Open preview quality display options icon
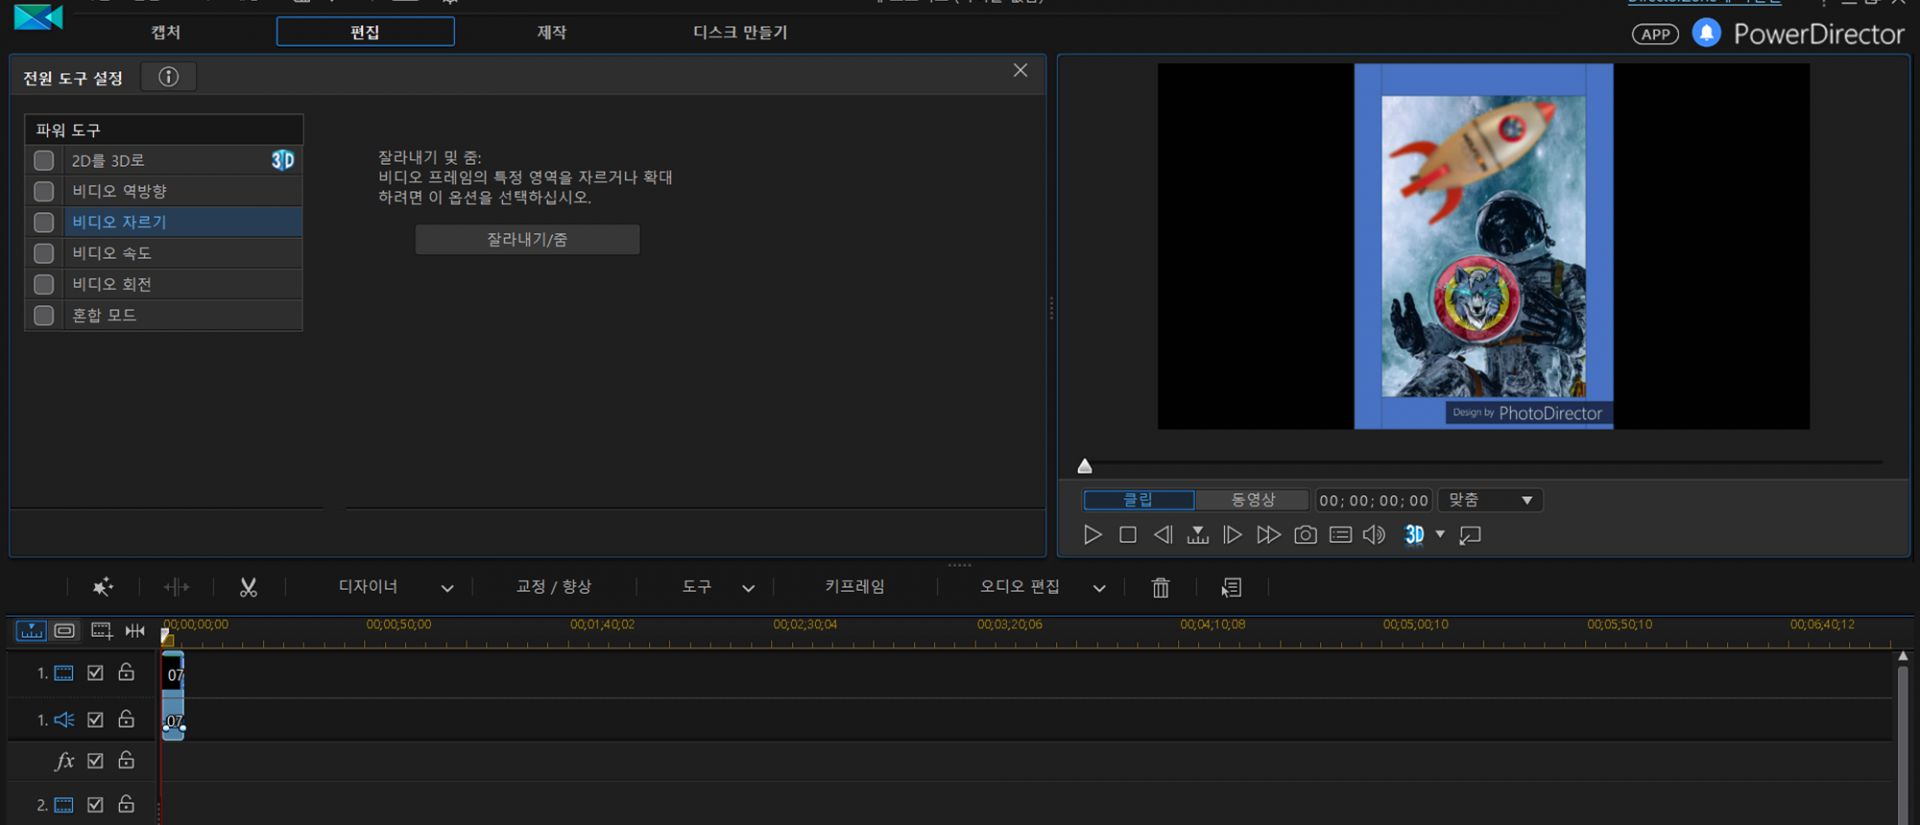The image size is (1920, 825). tap(1341, 535)
